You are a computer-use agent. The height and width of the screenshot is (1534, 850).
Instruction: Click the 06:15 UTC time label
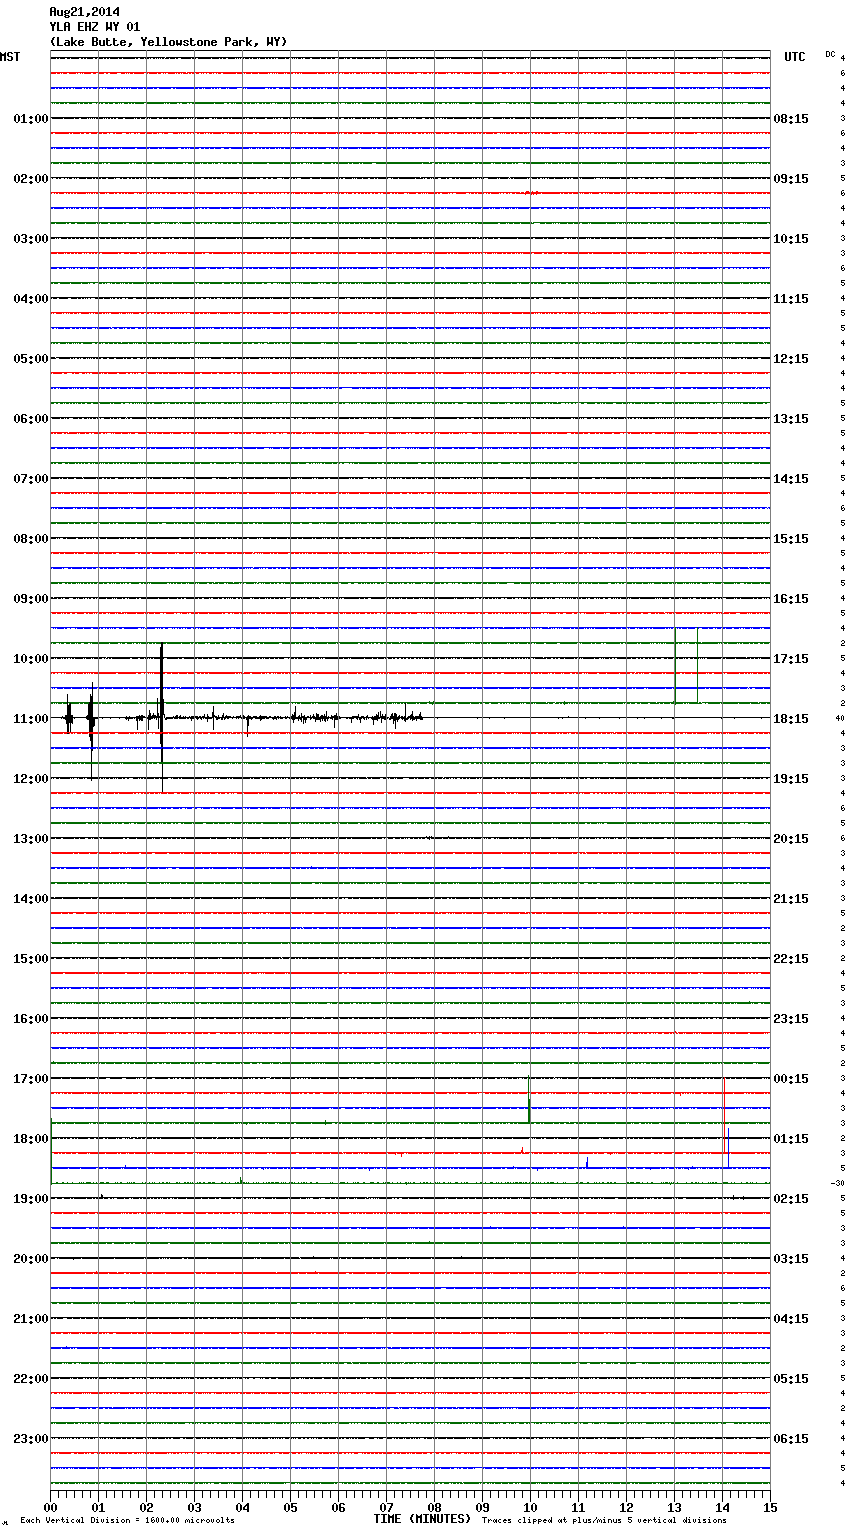pyautogui.click(x=791, y=1439)
